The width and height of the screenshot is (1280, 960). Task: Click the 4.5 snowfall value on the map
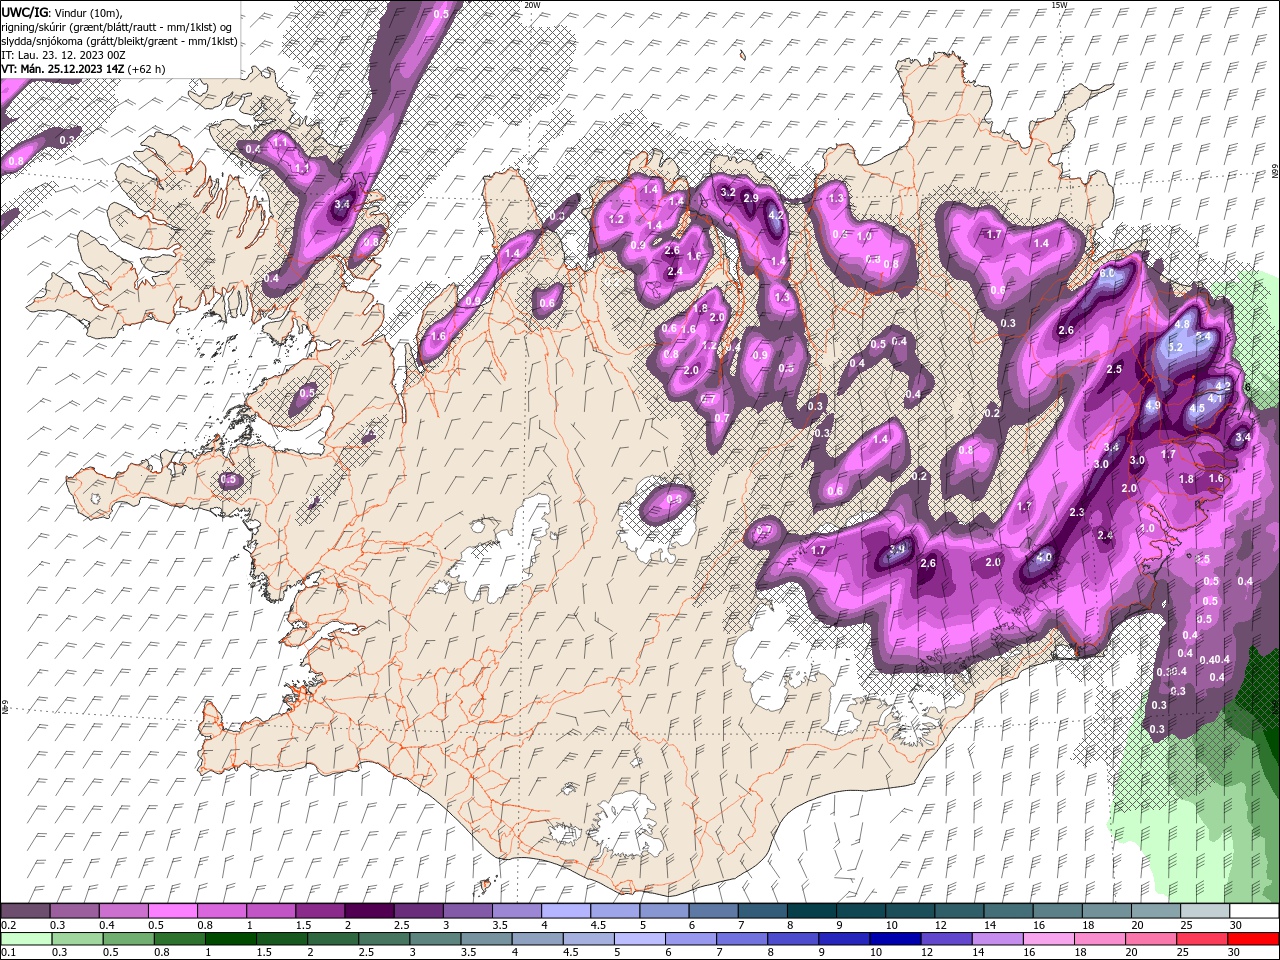[x=1197, y=409]
